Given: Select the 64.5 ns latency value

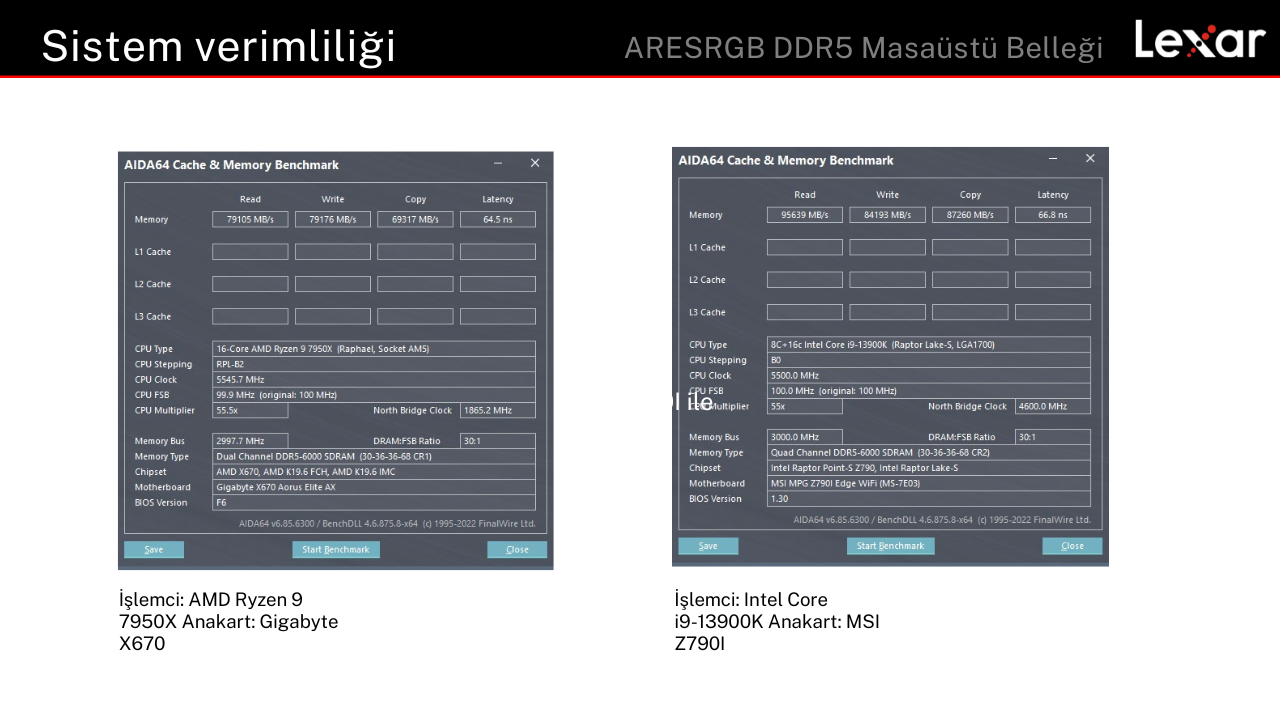Looking at the screenshot, I should coord(498,219).
